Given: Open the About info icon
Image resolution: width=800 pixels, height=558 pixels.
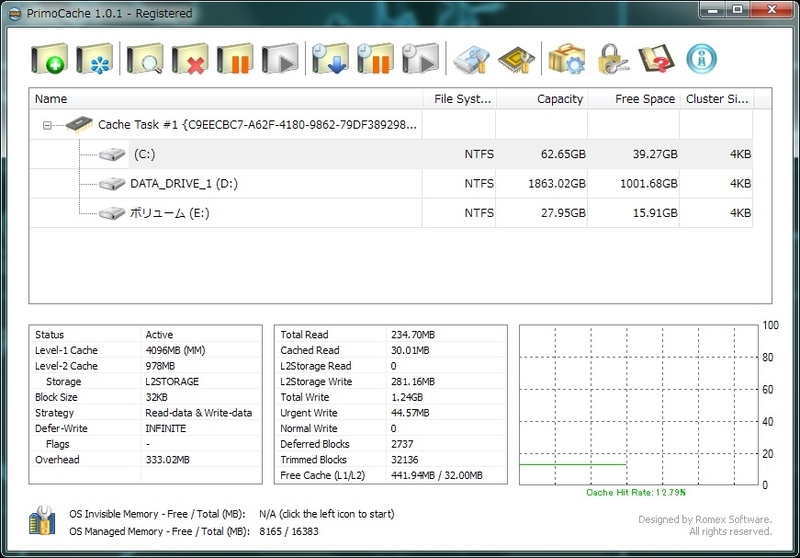Looking at the screenshot, I should coord(702,59).
